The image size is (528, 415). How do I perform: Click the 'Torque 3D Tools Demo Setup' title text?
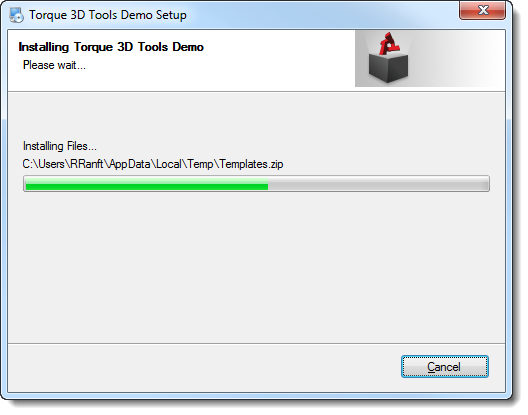pyautogui.click(x=109, y=15)
